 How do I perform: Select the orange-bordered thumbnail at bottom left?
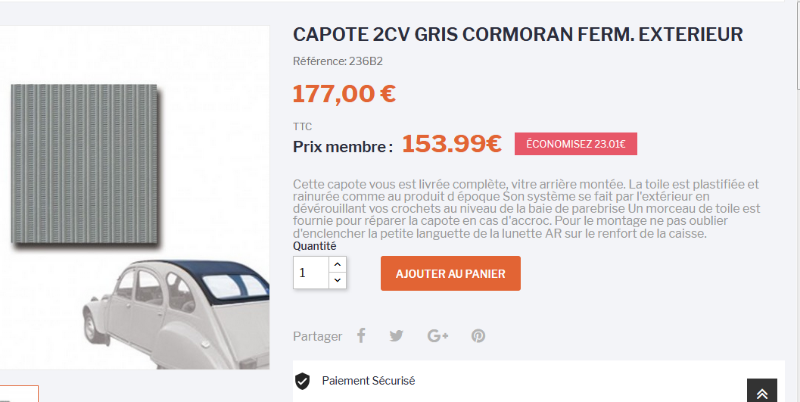(x=19, y=393)
